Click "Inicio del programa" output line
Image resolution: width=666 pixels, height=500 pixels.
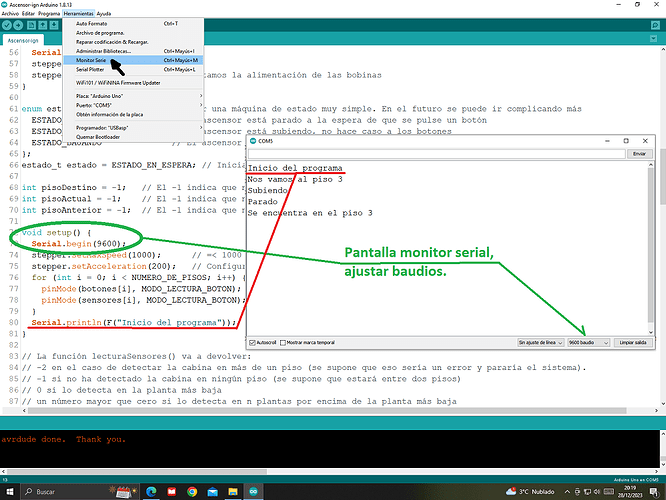coord(295,168)
